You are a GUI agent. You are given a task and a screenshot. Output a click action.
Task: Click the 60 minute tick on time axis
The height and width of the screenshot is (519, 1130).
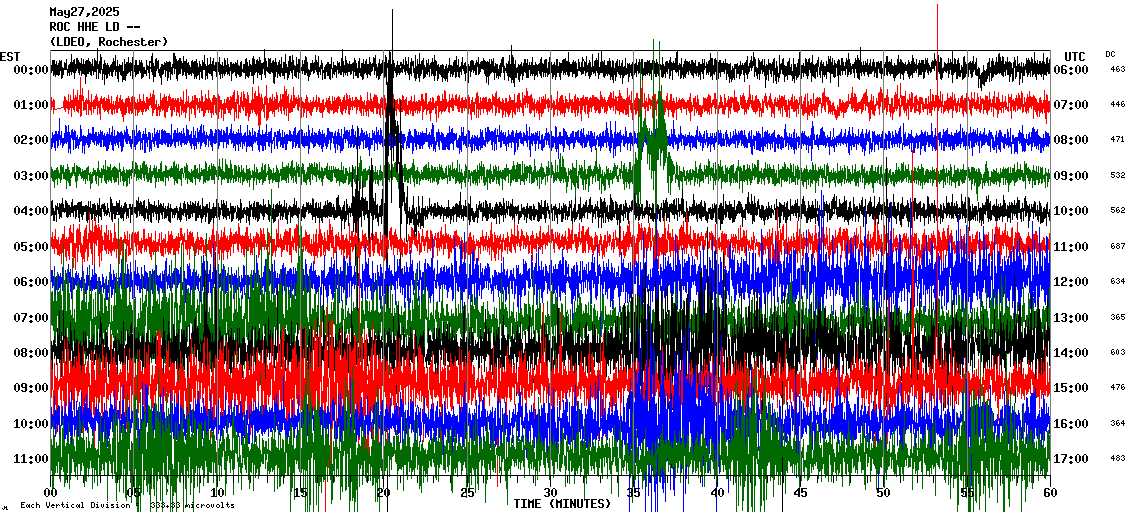point(1048,493)
